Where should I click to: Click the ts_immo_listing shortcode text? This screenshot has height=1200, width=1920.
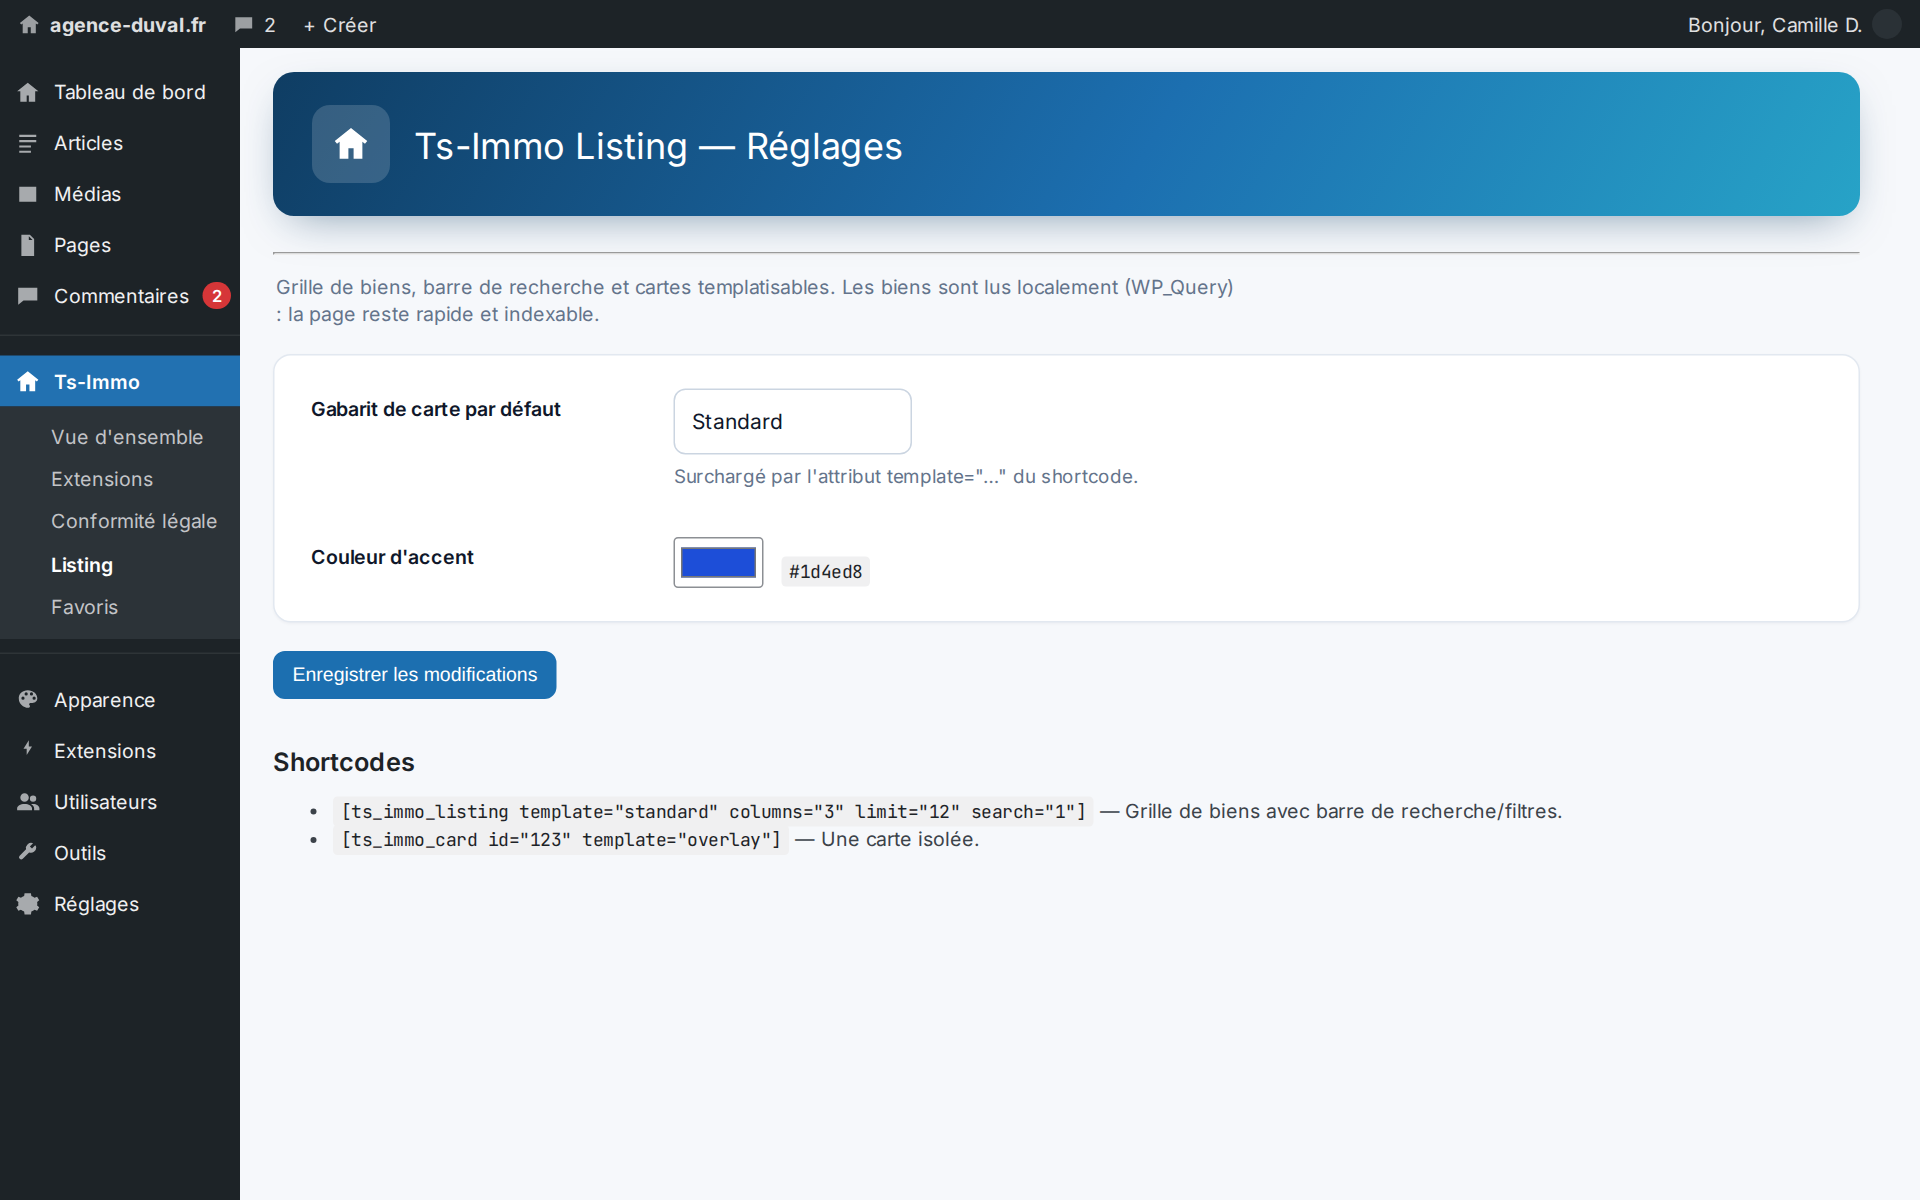(713, 812)
